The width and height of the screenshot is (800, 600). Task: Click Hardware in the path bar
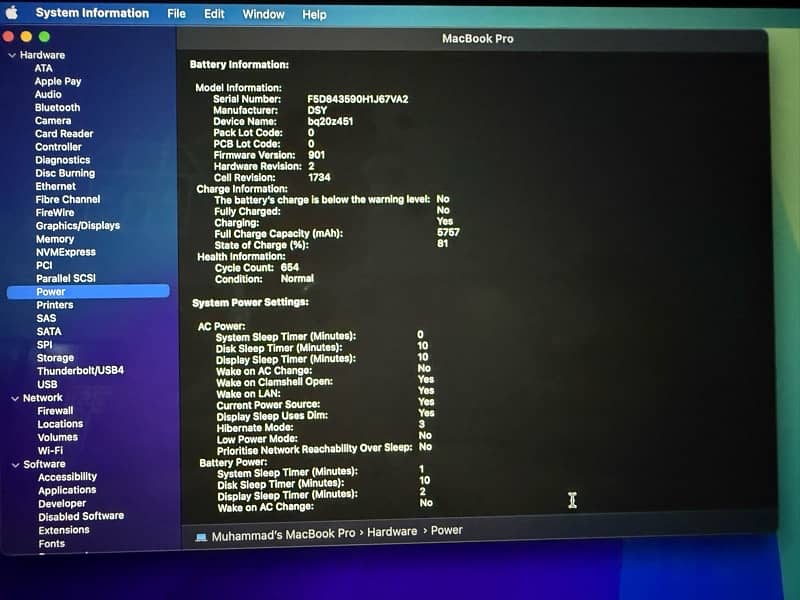tap(392, 532)
